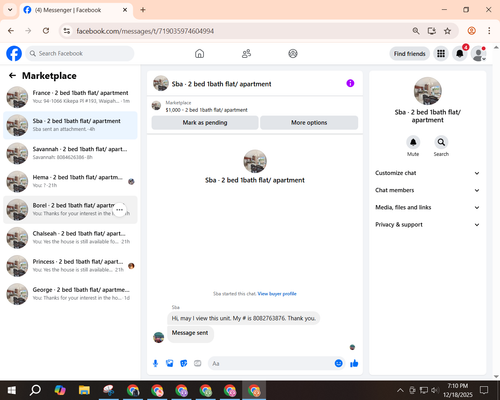Expand Privacy & support section
This screenshot has height=400, width=500.
427,225
